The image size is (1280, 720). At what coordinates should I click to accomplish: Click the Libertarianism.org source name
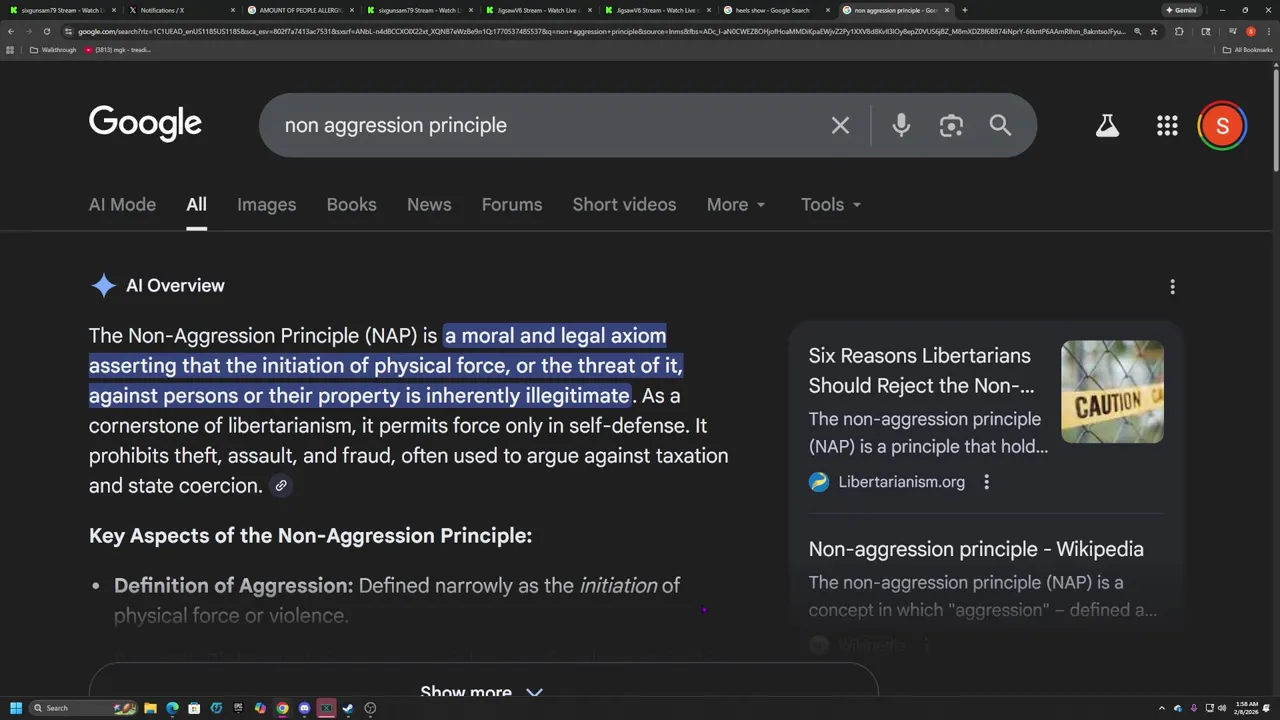tap(901, 482)
